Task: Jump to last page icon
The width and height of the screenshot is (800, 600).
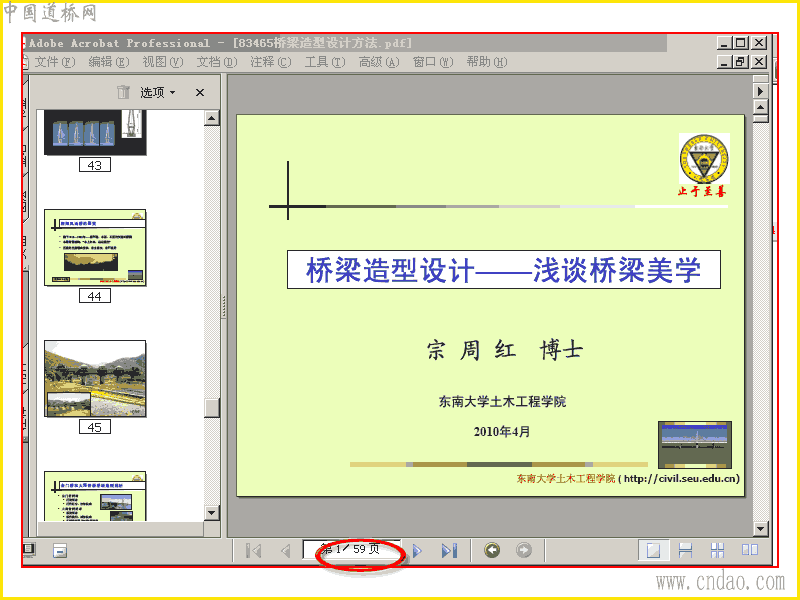Action: 449,551
